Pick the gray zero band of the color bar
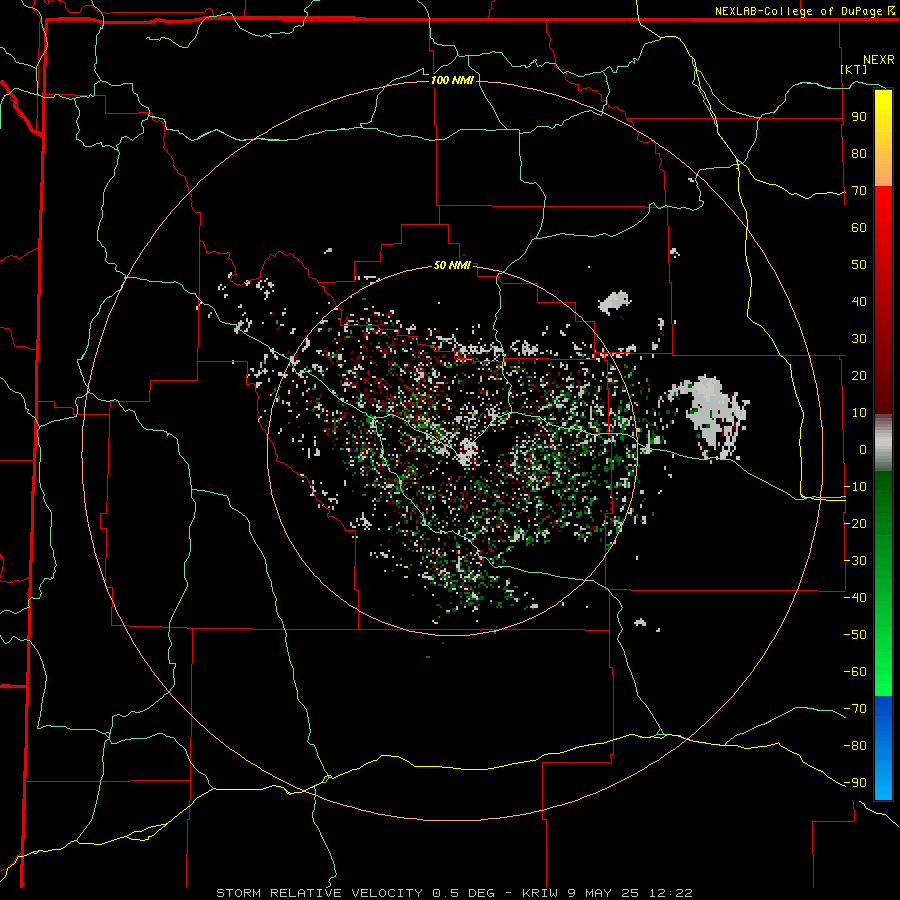The height and width of the screenshot is (900, 900). (x=883, y=443)
